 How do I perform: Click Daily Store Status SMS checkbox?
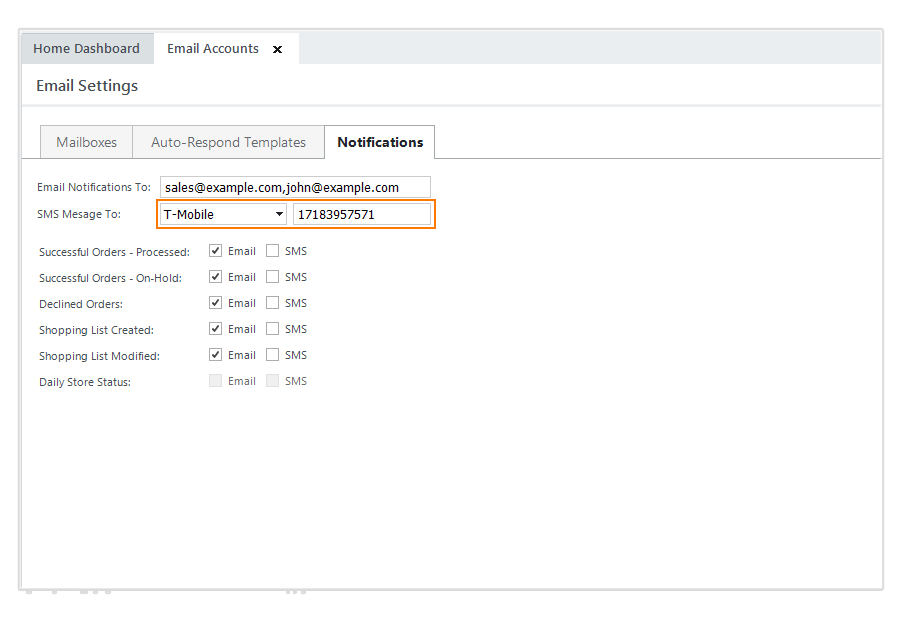coord(272,381)
